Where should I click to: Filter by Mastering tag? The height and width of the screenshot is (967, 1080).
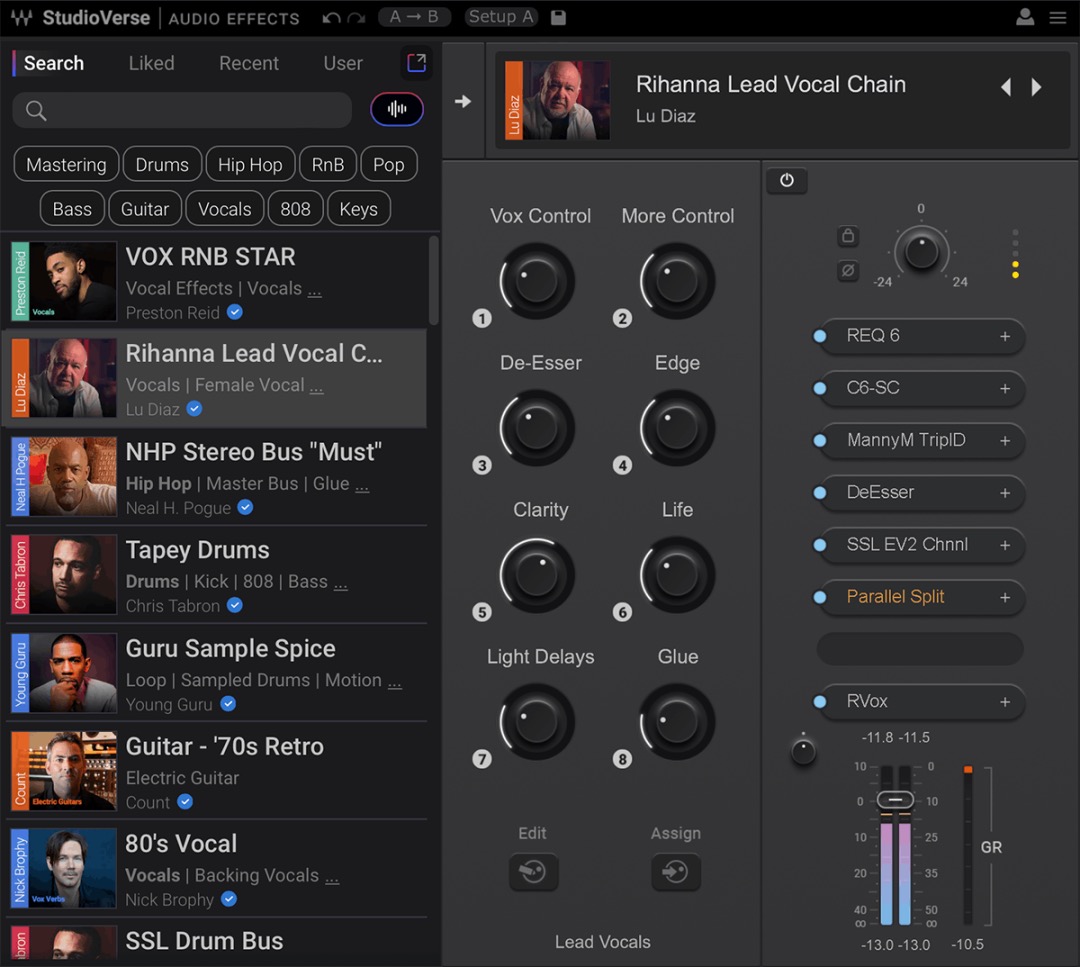pos(66,165)
